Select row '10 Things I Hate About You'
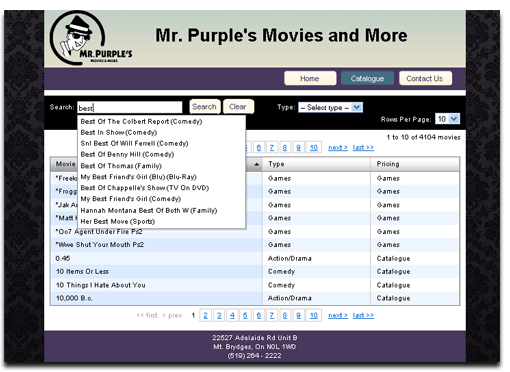Image resolution: width=510 pixels, height=372 pixels. [255, 285]
